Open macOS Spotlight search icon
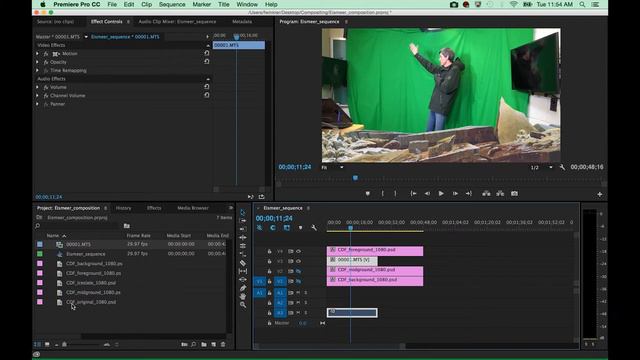The height and width of the screenshot is (360, 640). pos(582,4)
